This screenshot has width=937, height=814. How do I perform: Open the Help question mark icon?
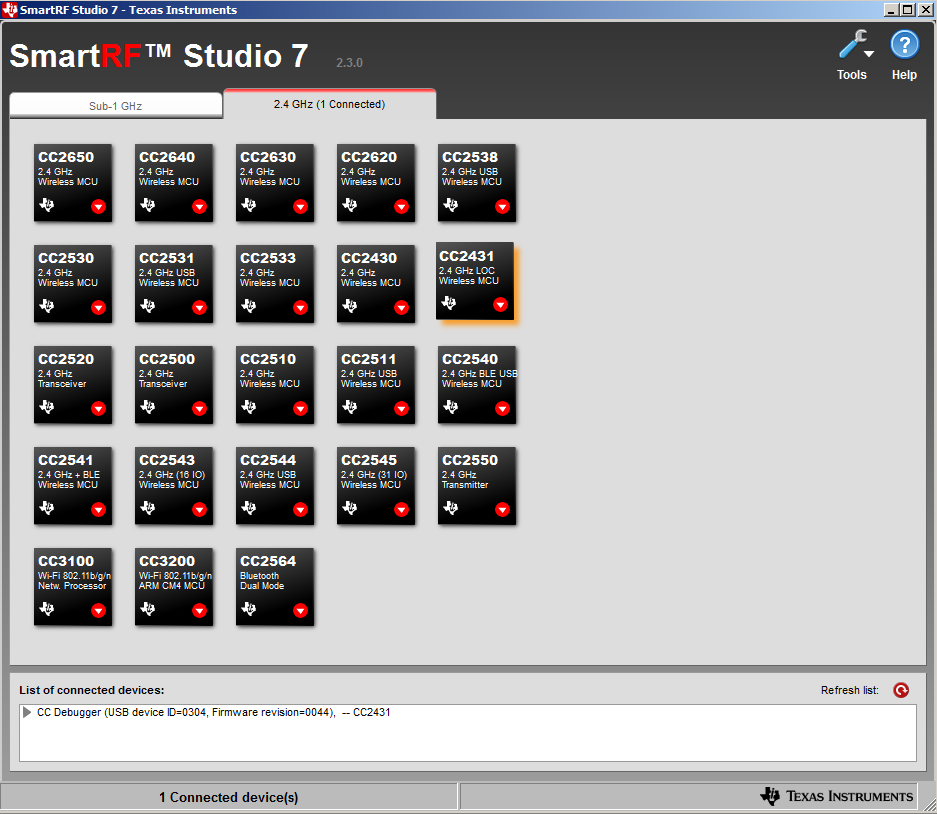[x=904, y=54]
